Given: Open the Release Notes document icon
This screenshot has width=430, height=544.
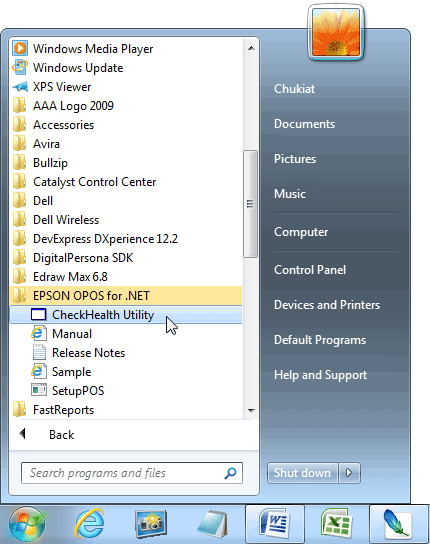Looking at the screenshot, I should tap(39, 352).
